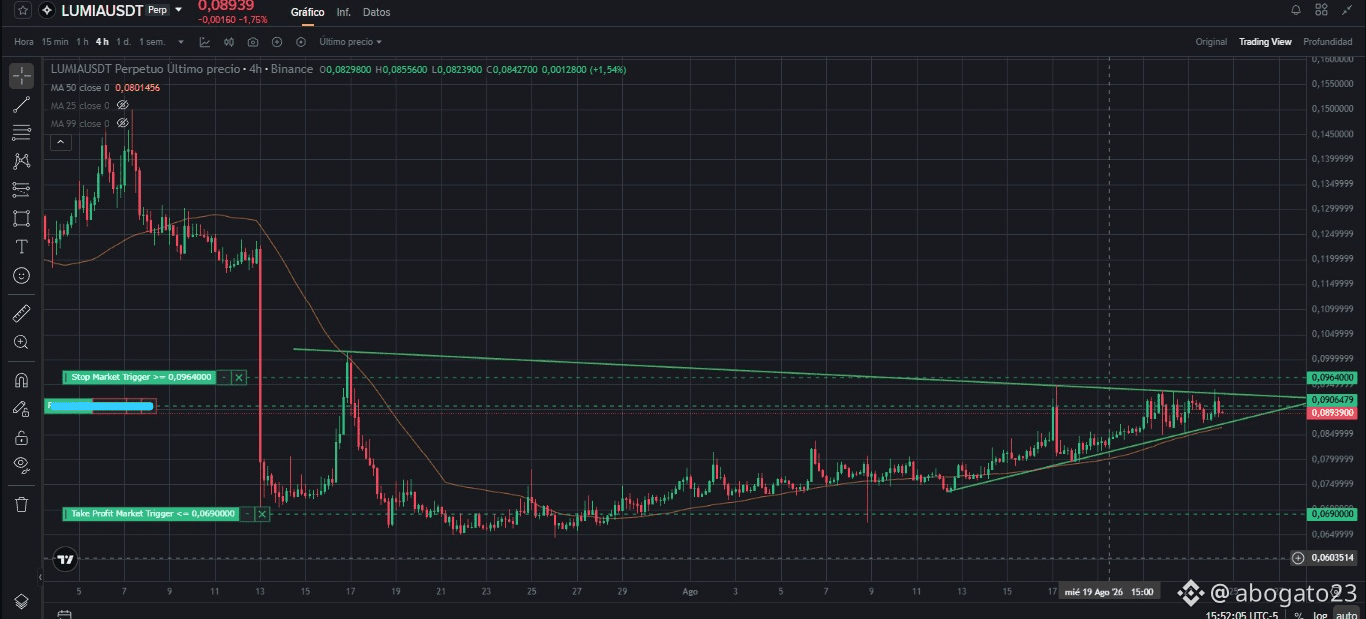The width and height of the screenshot is (1366, 619).
Task: Open the object tree layers icon
Action: (x=21, y=600)
